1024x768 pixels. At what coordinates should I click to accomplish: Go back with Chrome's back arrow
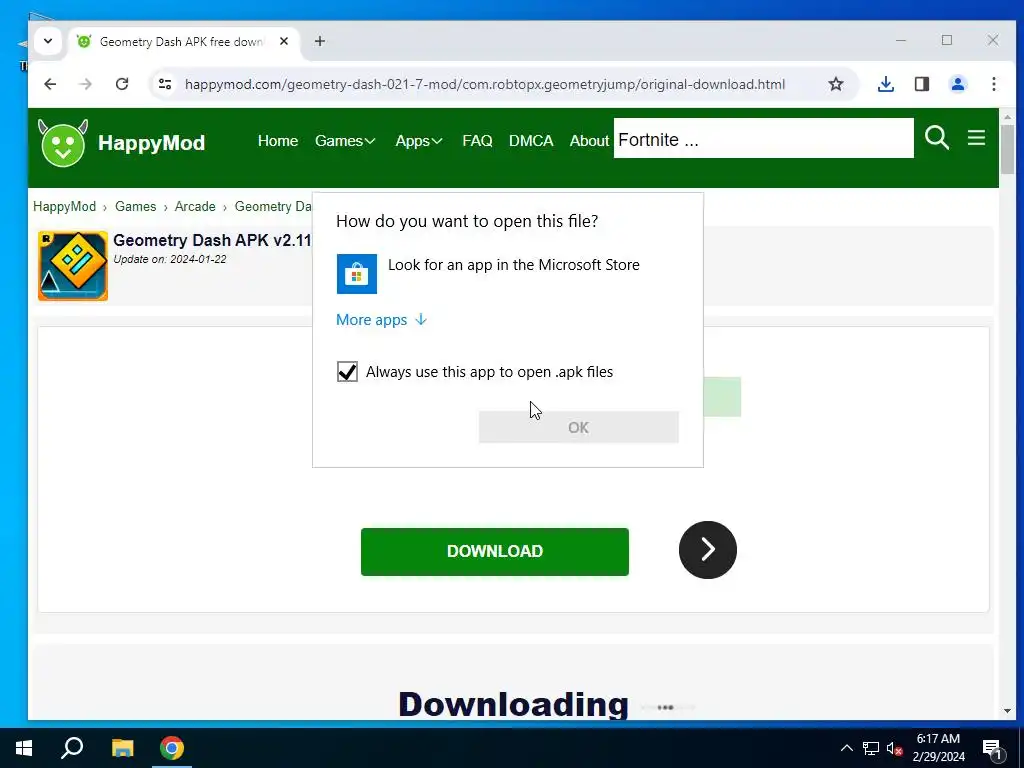coord(50,84)
